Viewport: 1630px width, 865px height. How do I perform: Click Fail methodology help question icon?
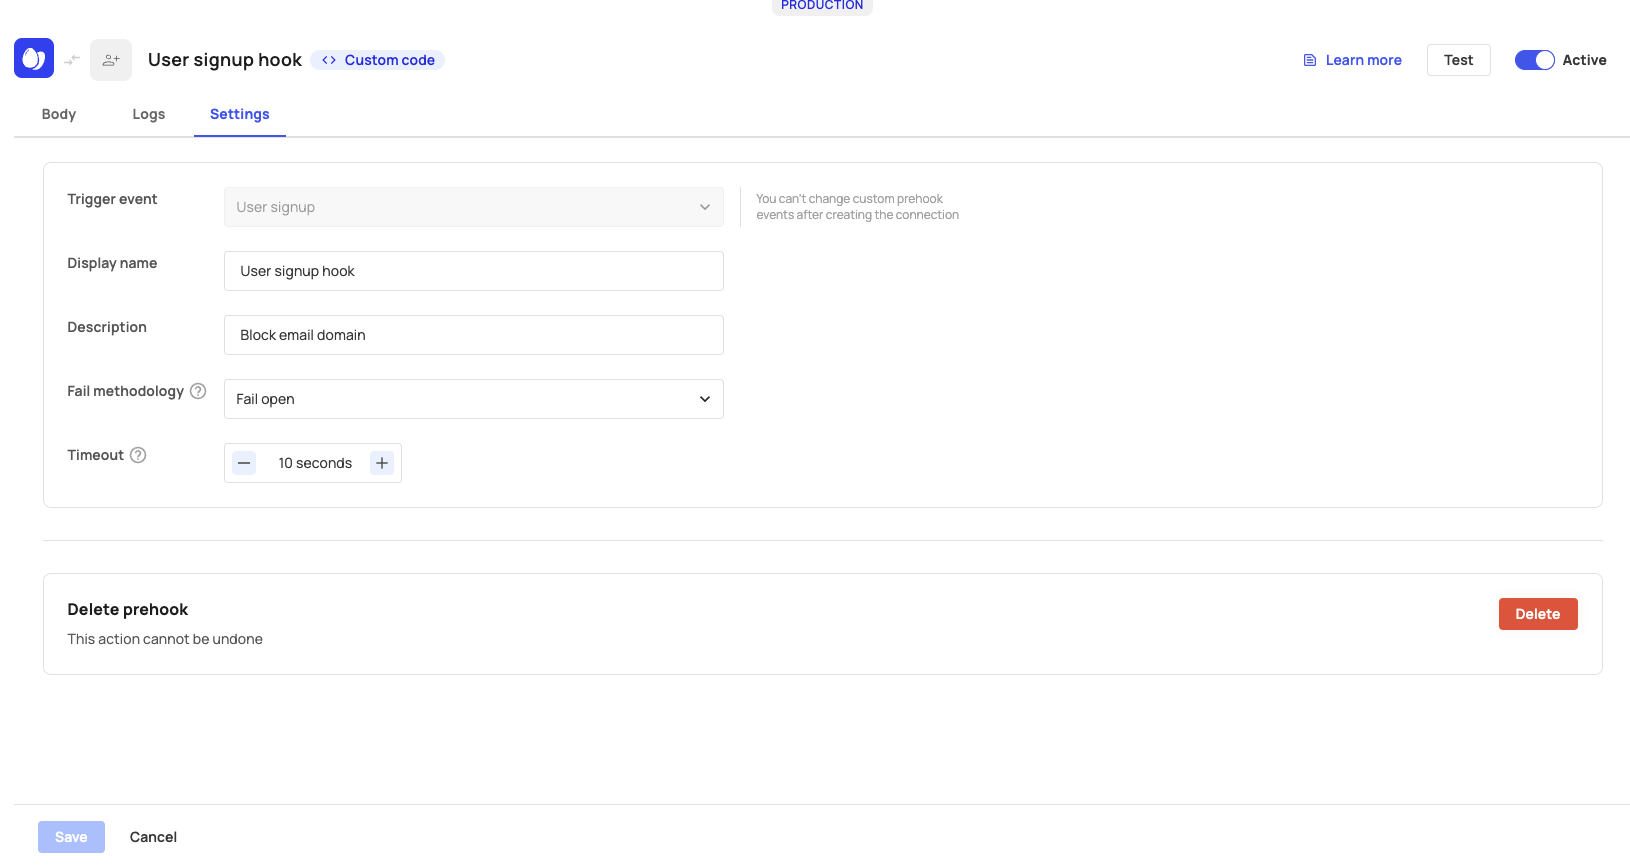[198, 391]
